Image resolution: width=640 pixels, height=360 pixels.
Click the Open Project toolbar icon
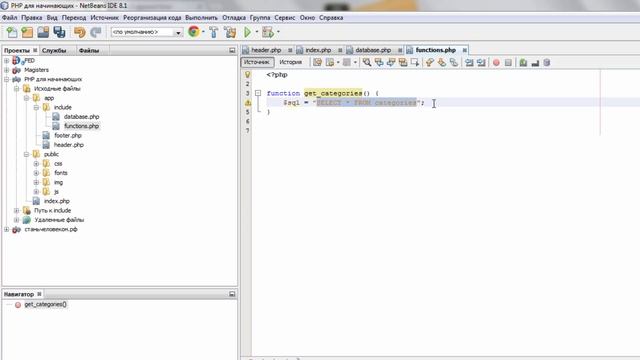[x=43, y=32]
